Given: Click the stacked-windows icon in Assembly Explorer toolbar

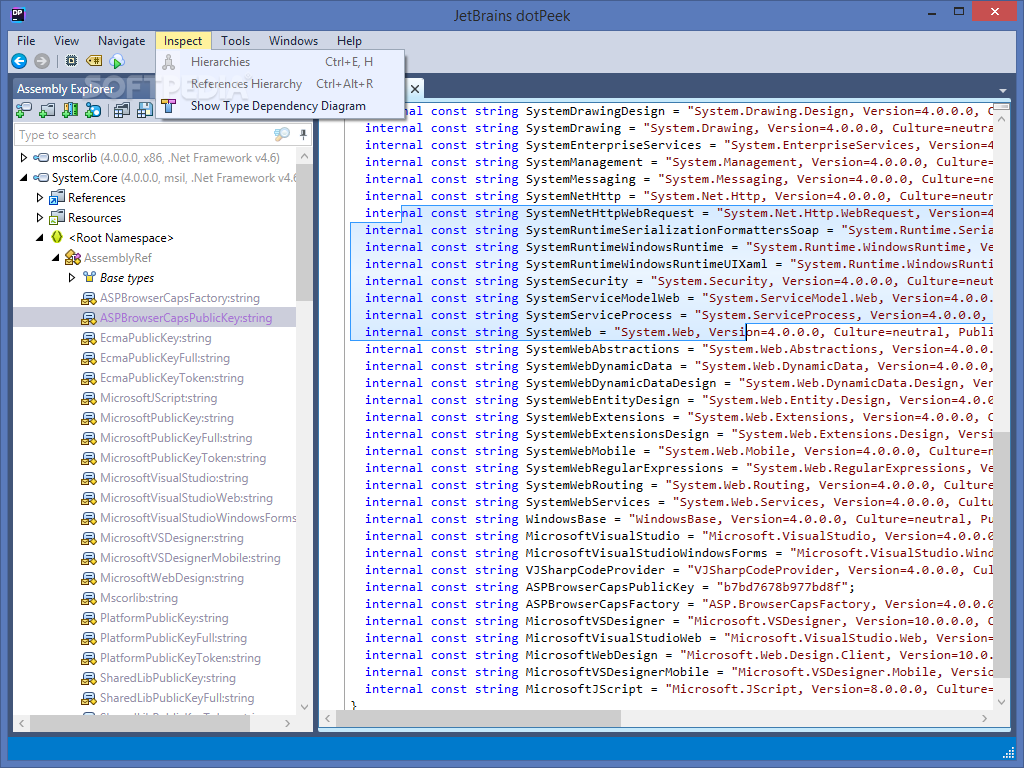Looking at the screenshot, I should [122, 110].
